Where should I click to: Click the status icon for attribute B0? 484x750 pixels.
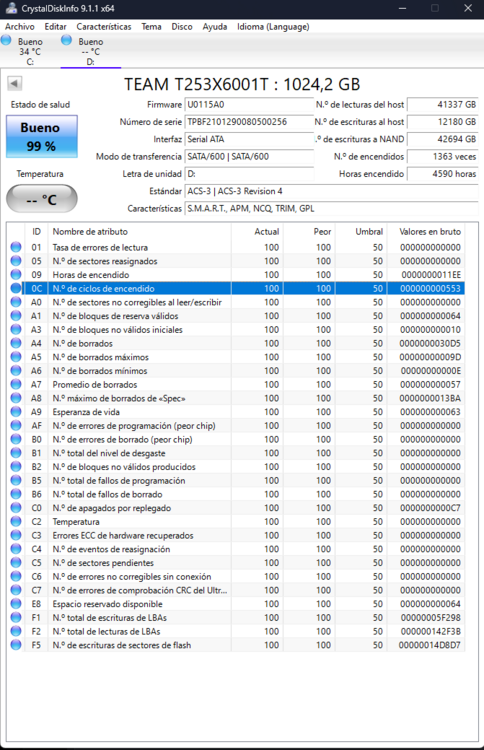click(x=16, y=439)
